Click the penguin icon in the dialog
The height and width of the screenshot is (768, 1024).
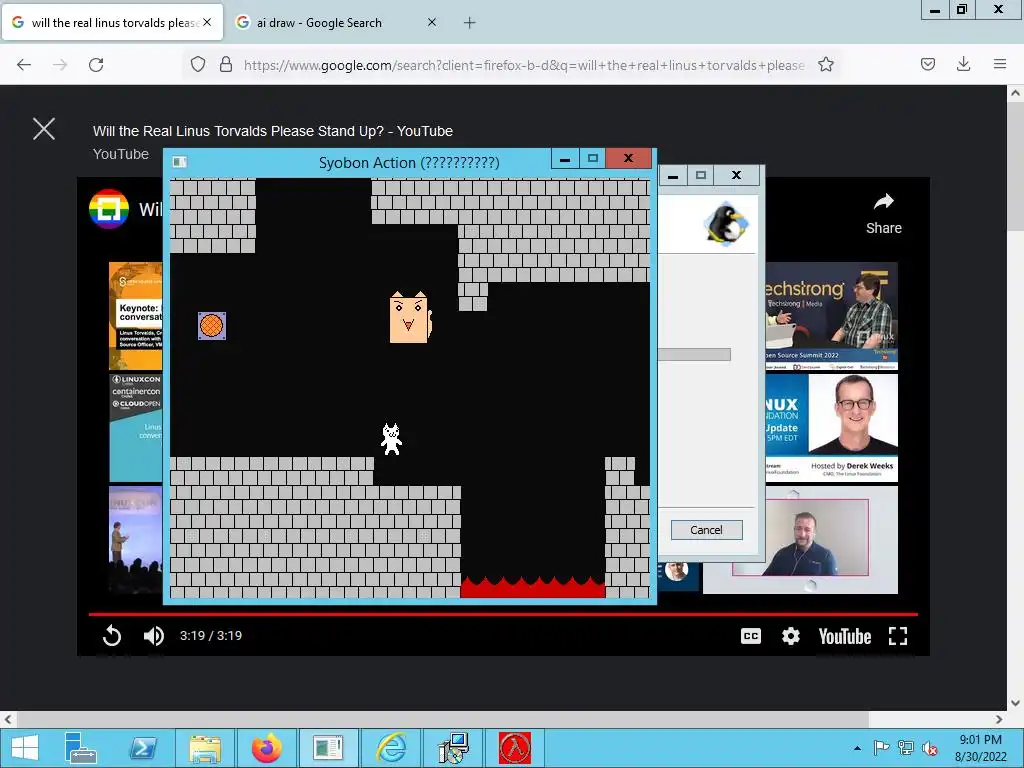(x=727, y=224)
